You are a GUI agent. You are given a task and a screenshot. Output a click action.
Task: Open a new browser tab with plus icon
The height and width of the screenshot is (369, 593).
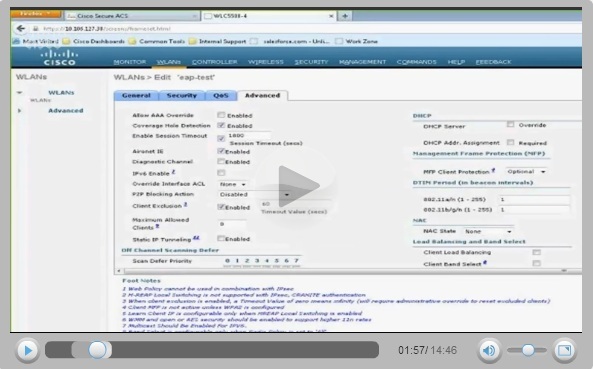[345, 16]
